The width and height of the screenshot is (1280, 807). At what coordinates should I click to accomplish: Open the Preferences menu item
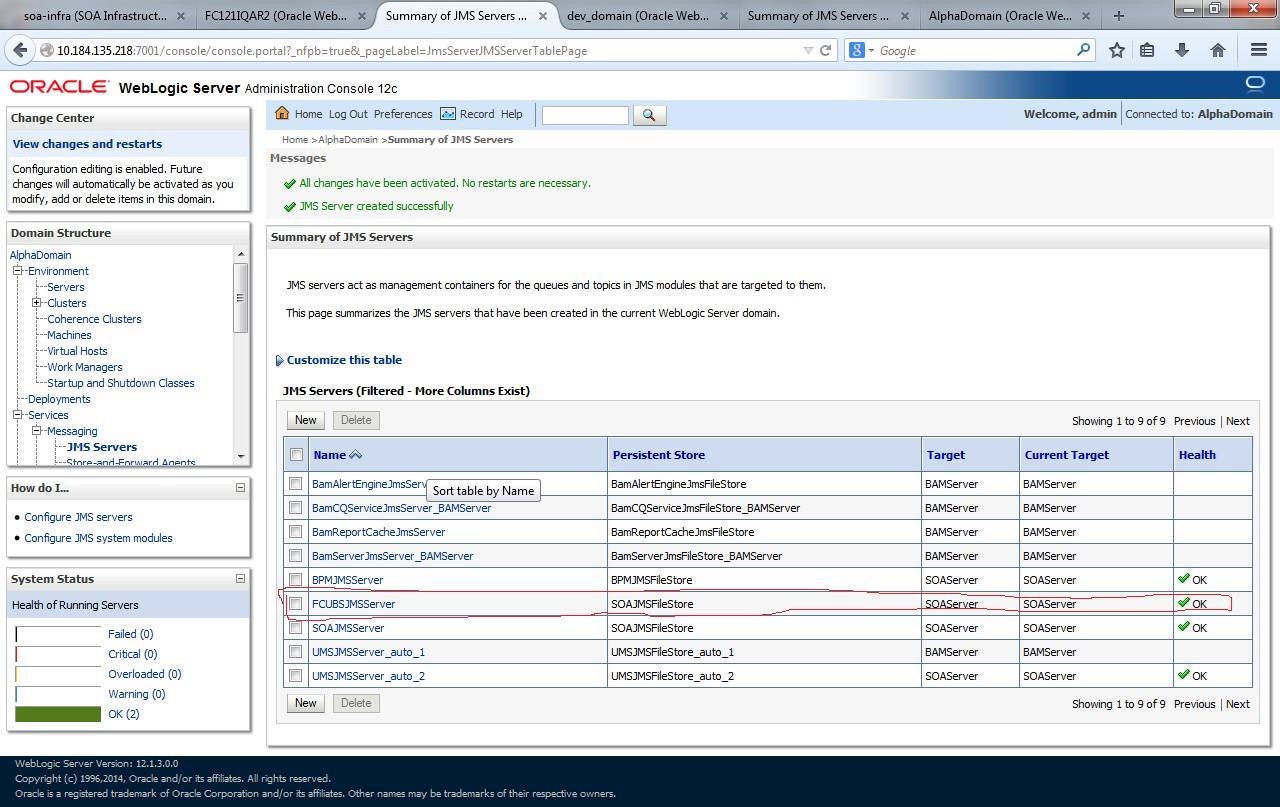click(x=403, y=114)
